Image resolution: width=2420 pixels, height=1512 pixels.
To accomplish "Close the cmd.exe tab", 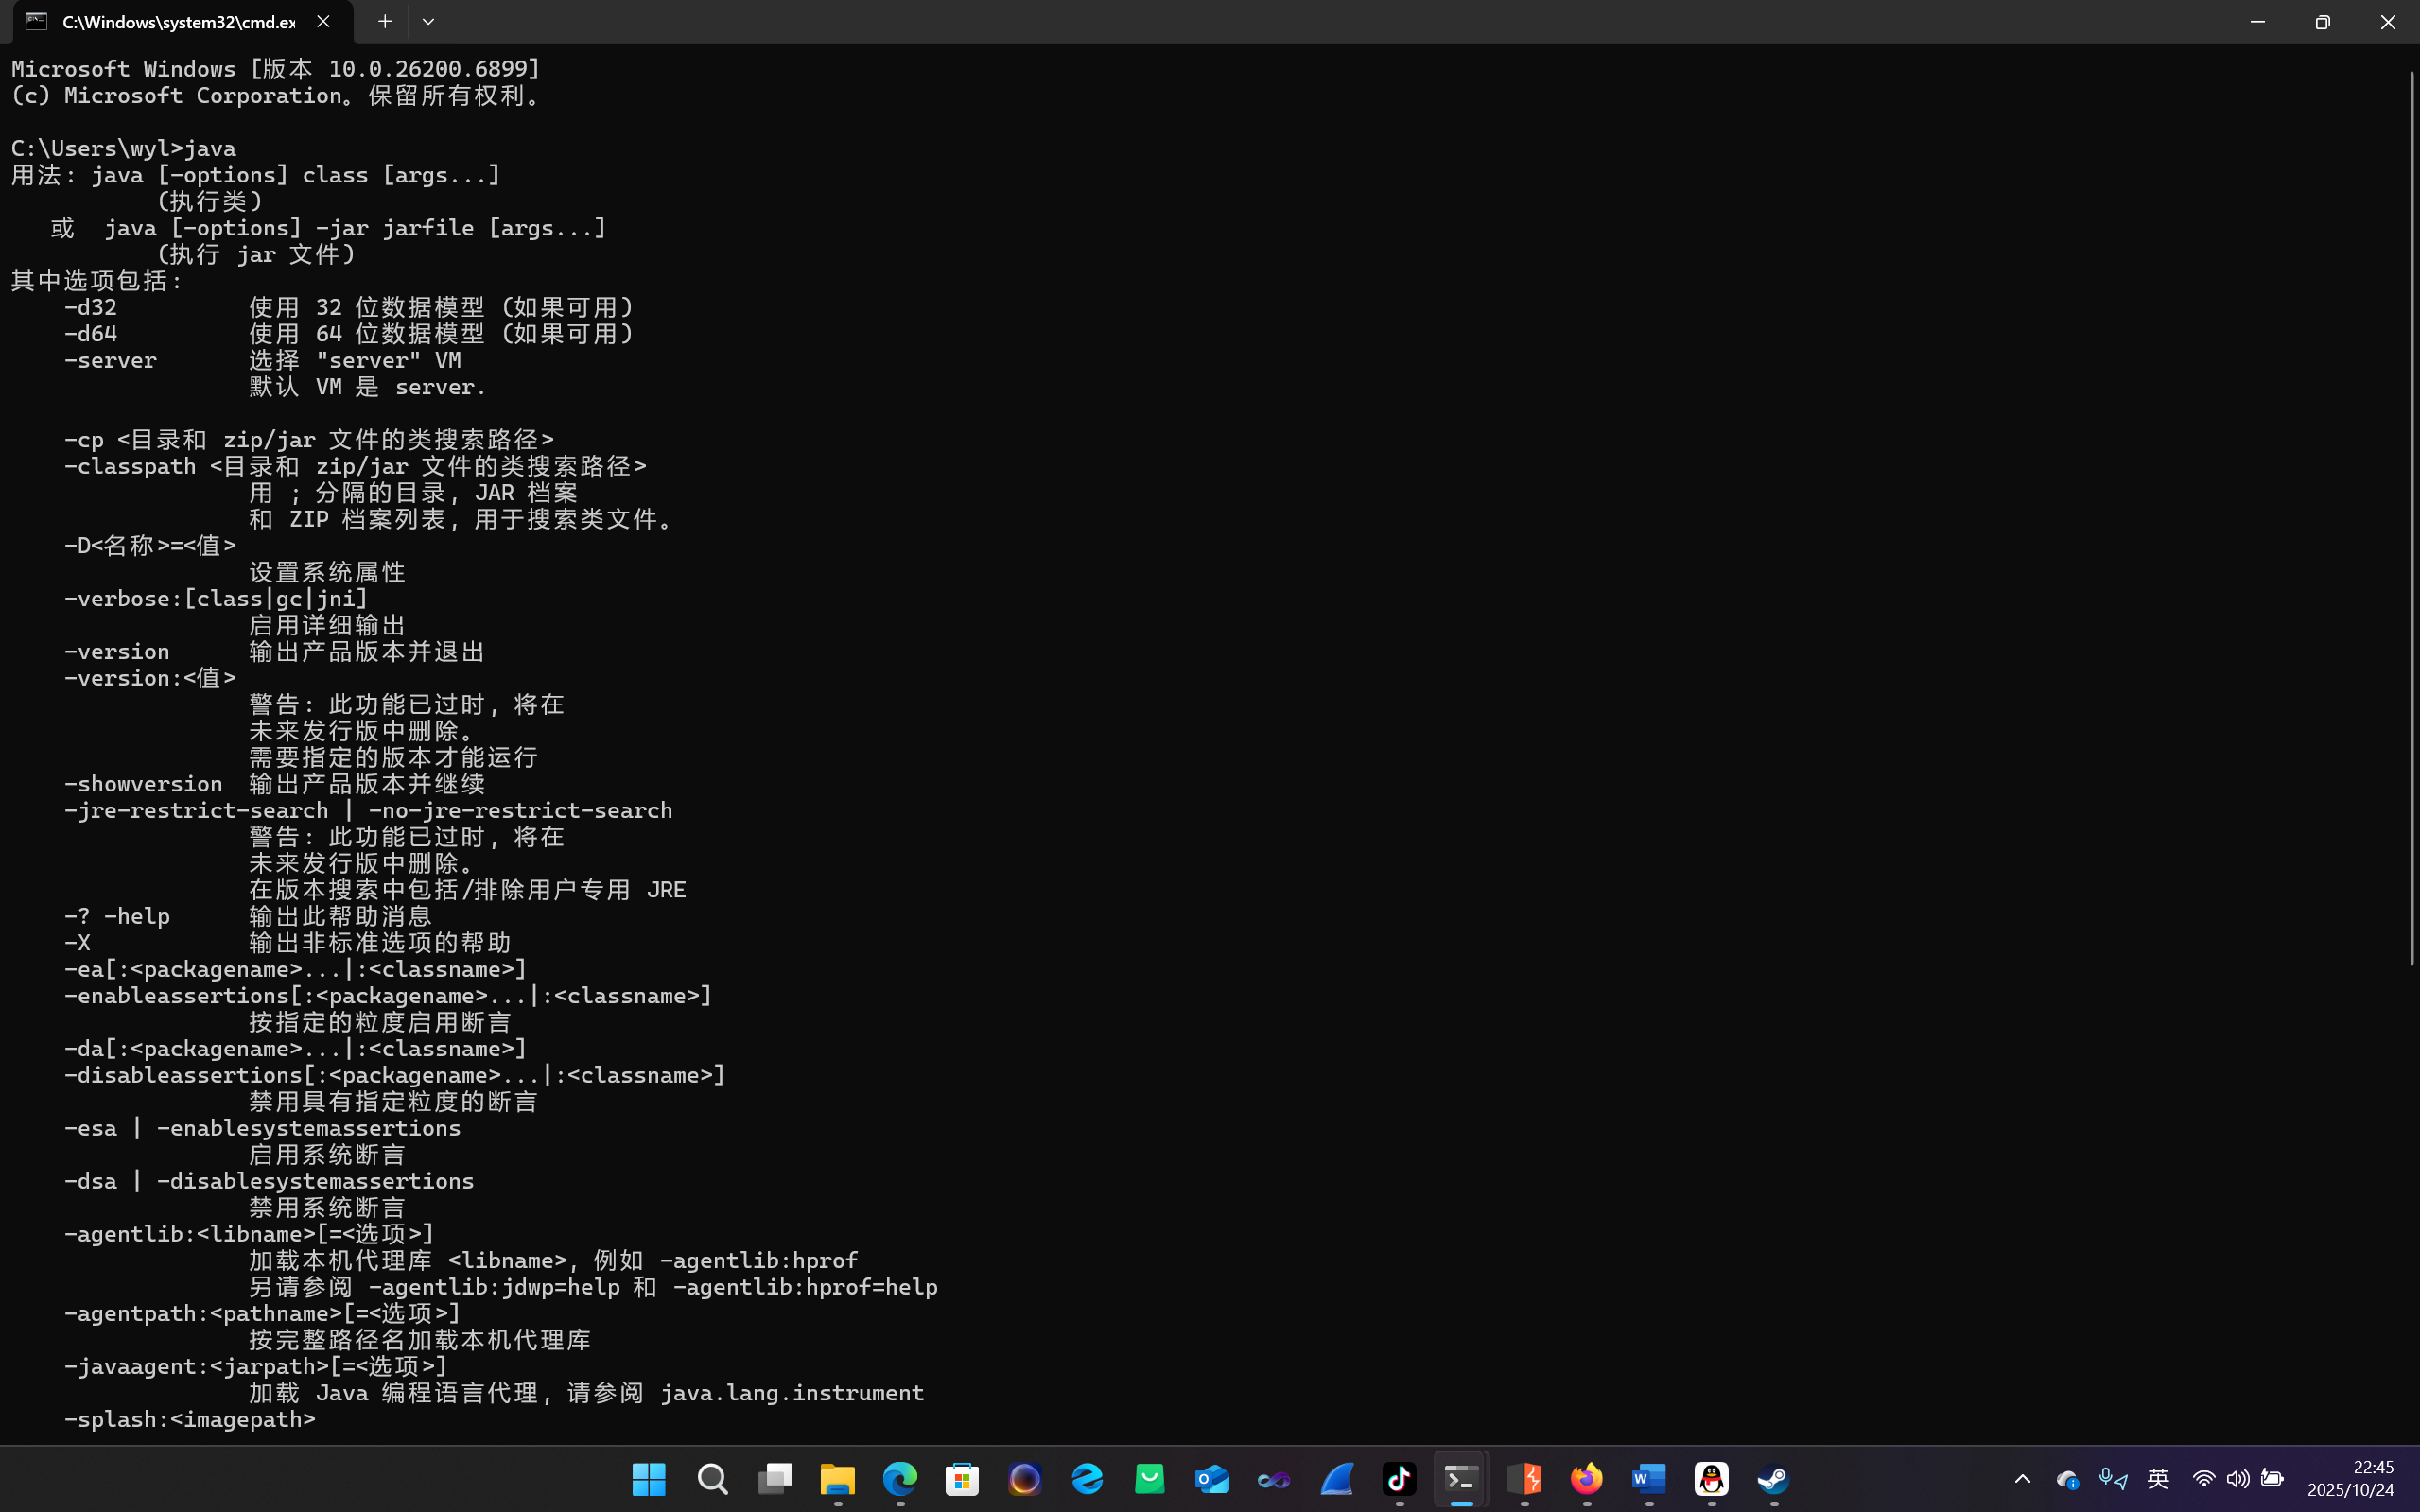I will pyautogui.click(x=323, y=21).
